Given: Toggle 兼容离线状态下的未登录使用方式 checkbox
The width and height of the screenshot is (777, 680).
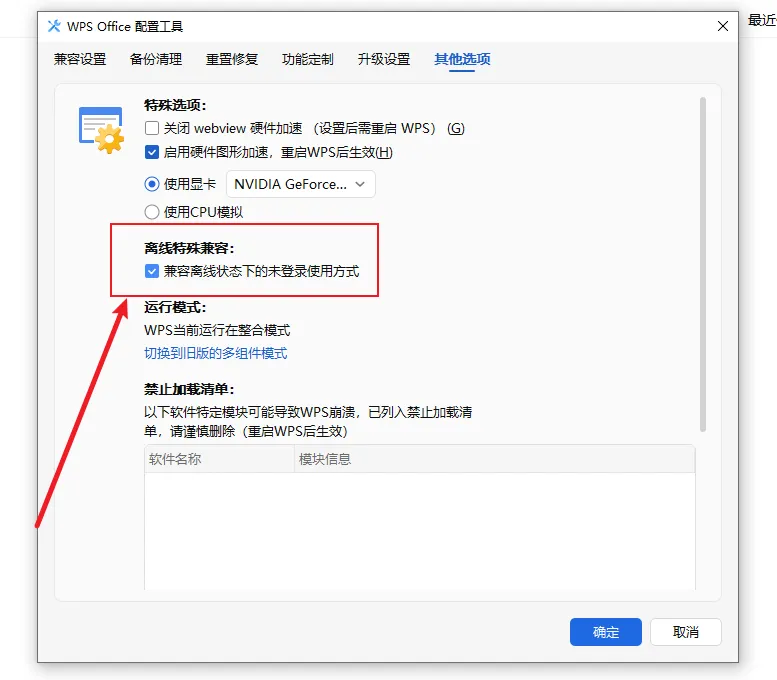Looking at the screenshot, I should pyautogui.click(x=152, y=271).
